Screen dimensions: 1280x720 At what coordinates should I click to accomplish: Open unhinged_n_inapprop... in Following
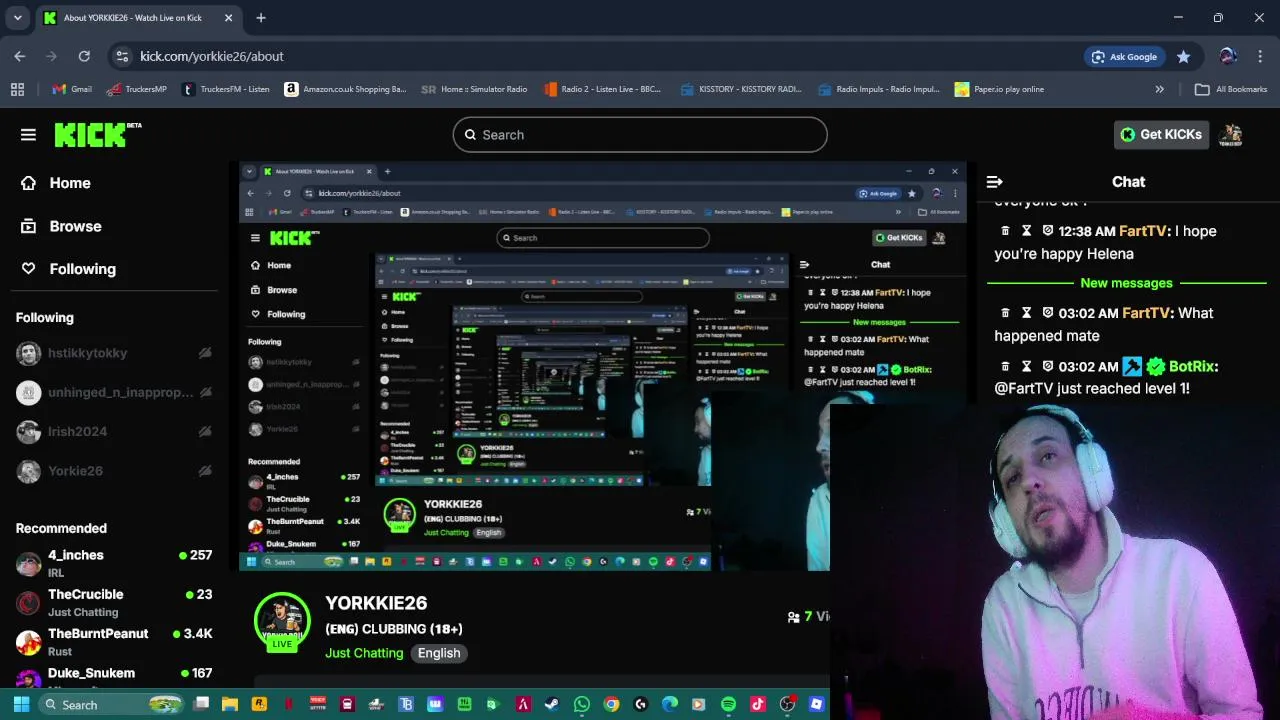pyautogui.click(x=115, y=392)
